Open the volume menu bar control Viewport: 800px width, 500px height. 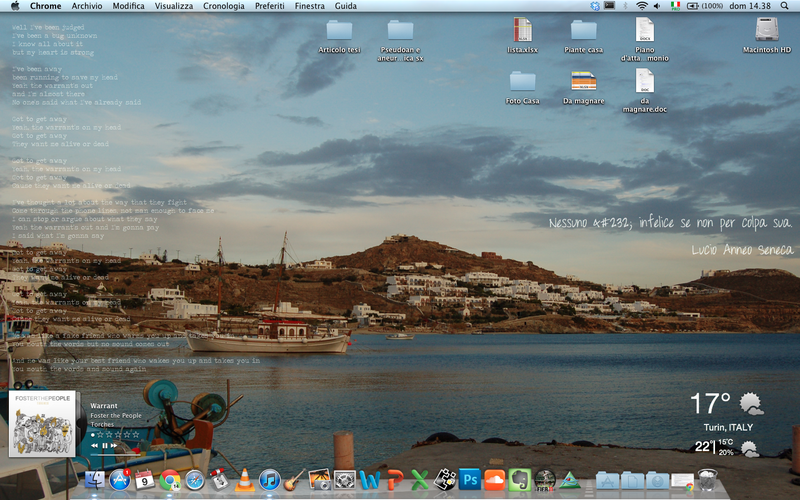658,6
